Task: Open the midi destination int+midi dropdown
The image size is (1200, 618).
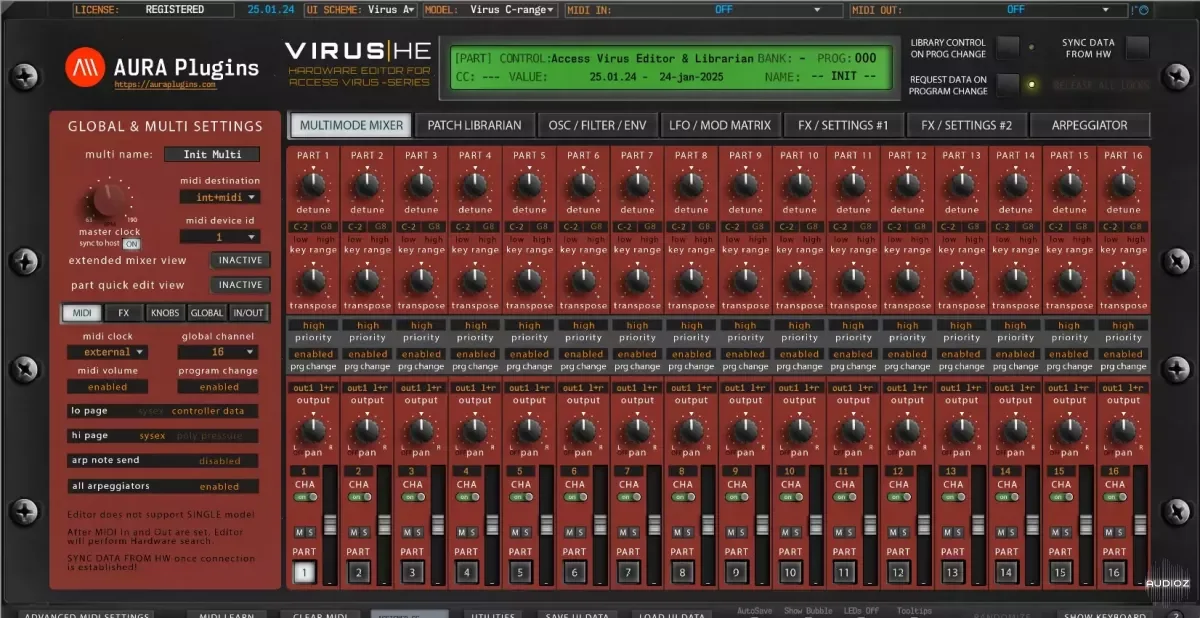Action: [x=220, y=197]
